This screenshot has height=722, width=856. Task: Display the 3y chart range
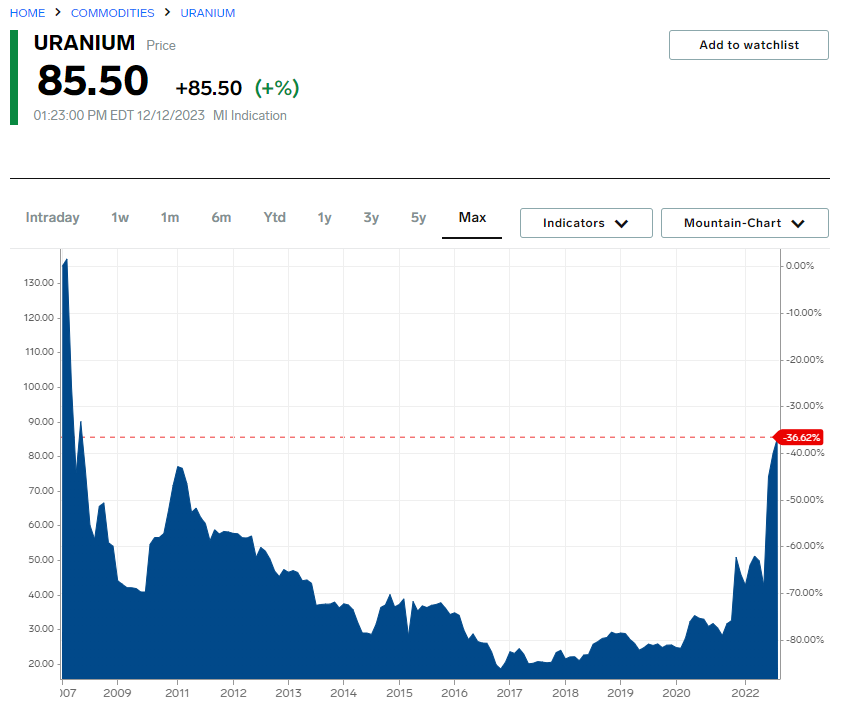371,218
